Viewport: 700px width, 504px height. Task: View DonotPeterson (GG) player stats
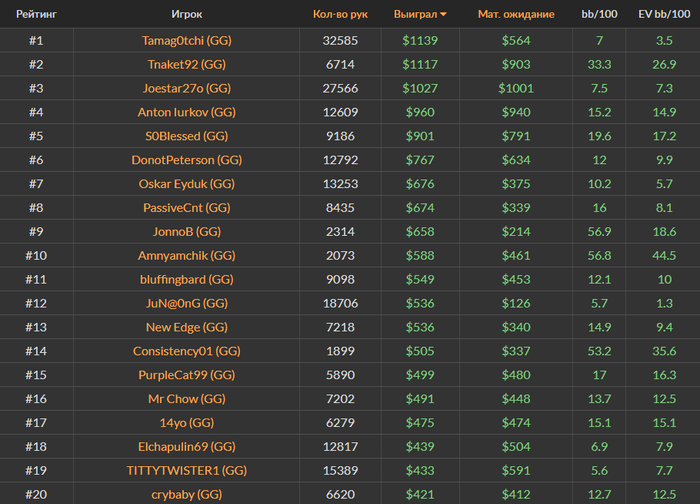[x=186, y=160]
